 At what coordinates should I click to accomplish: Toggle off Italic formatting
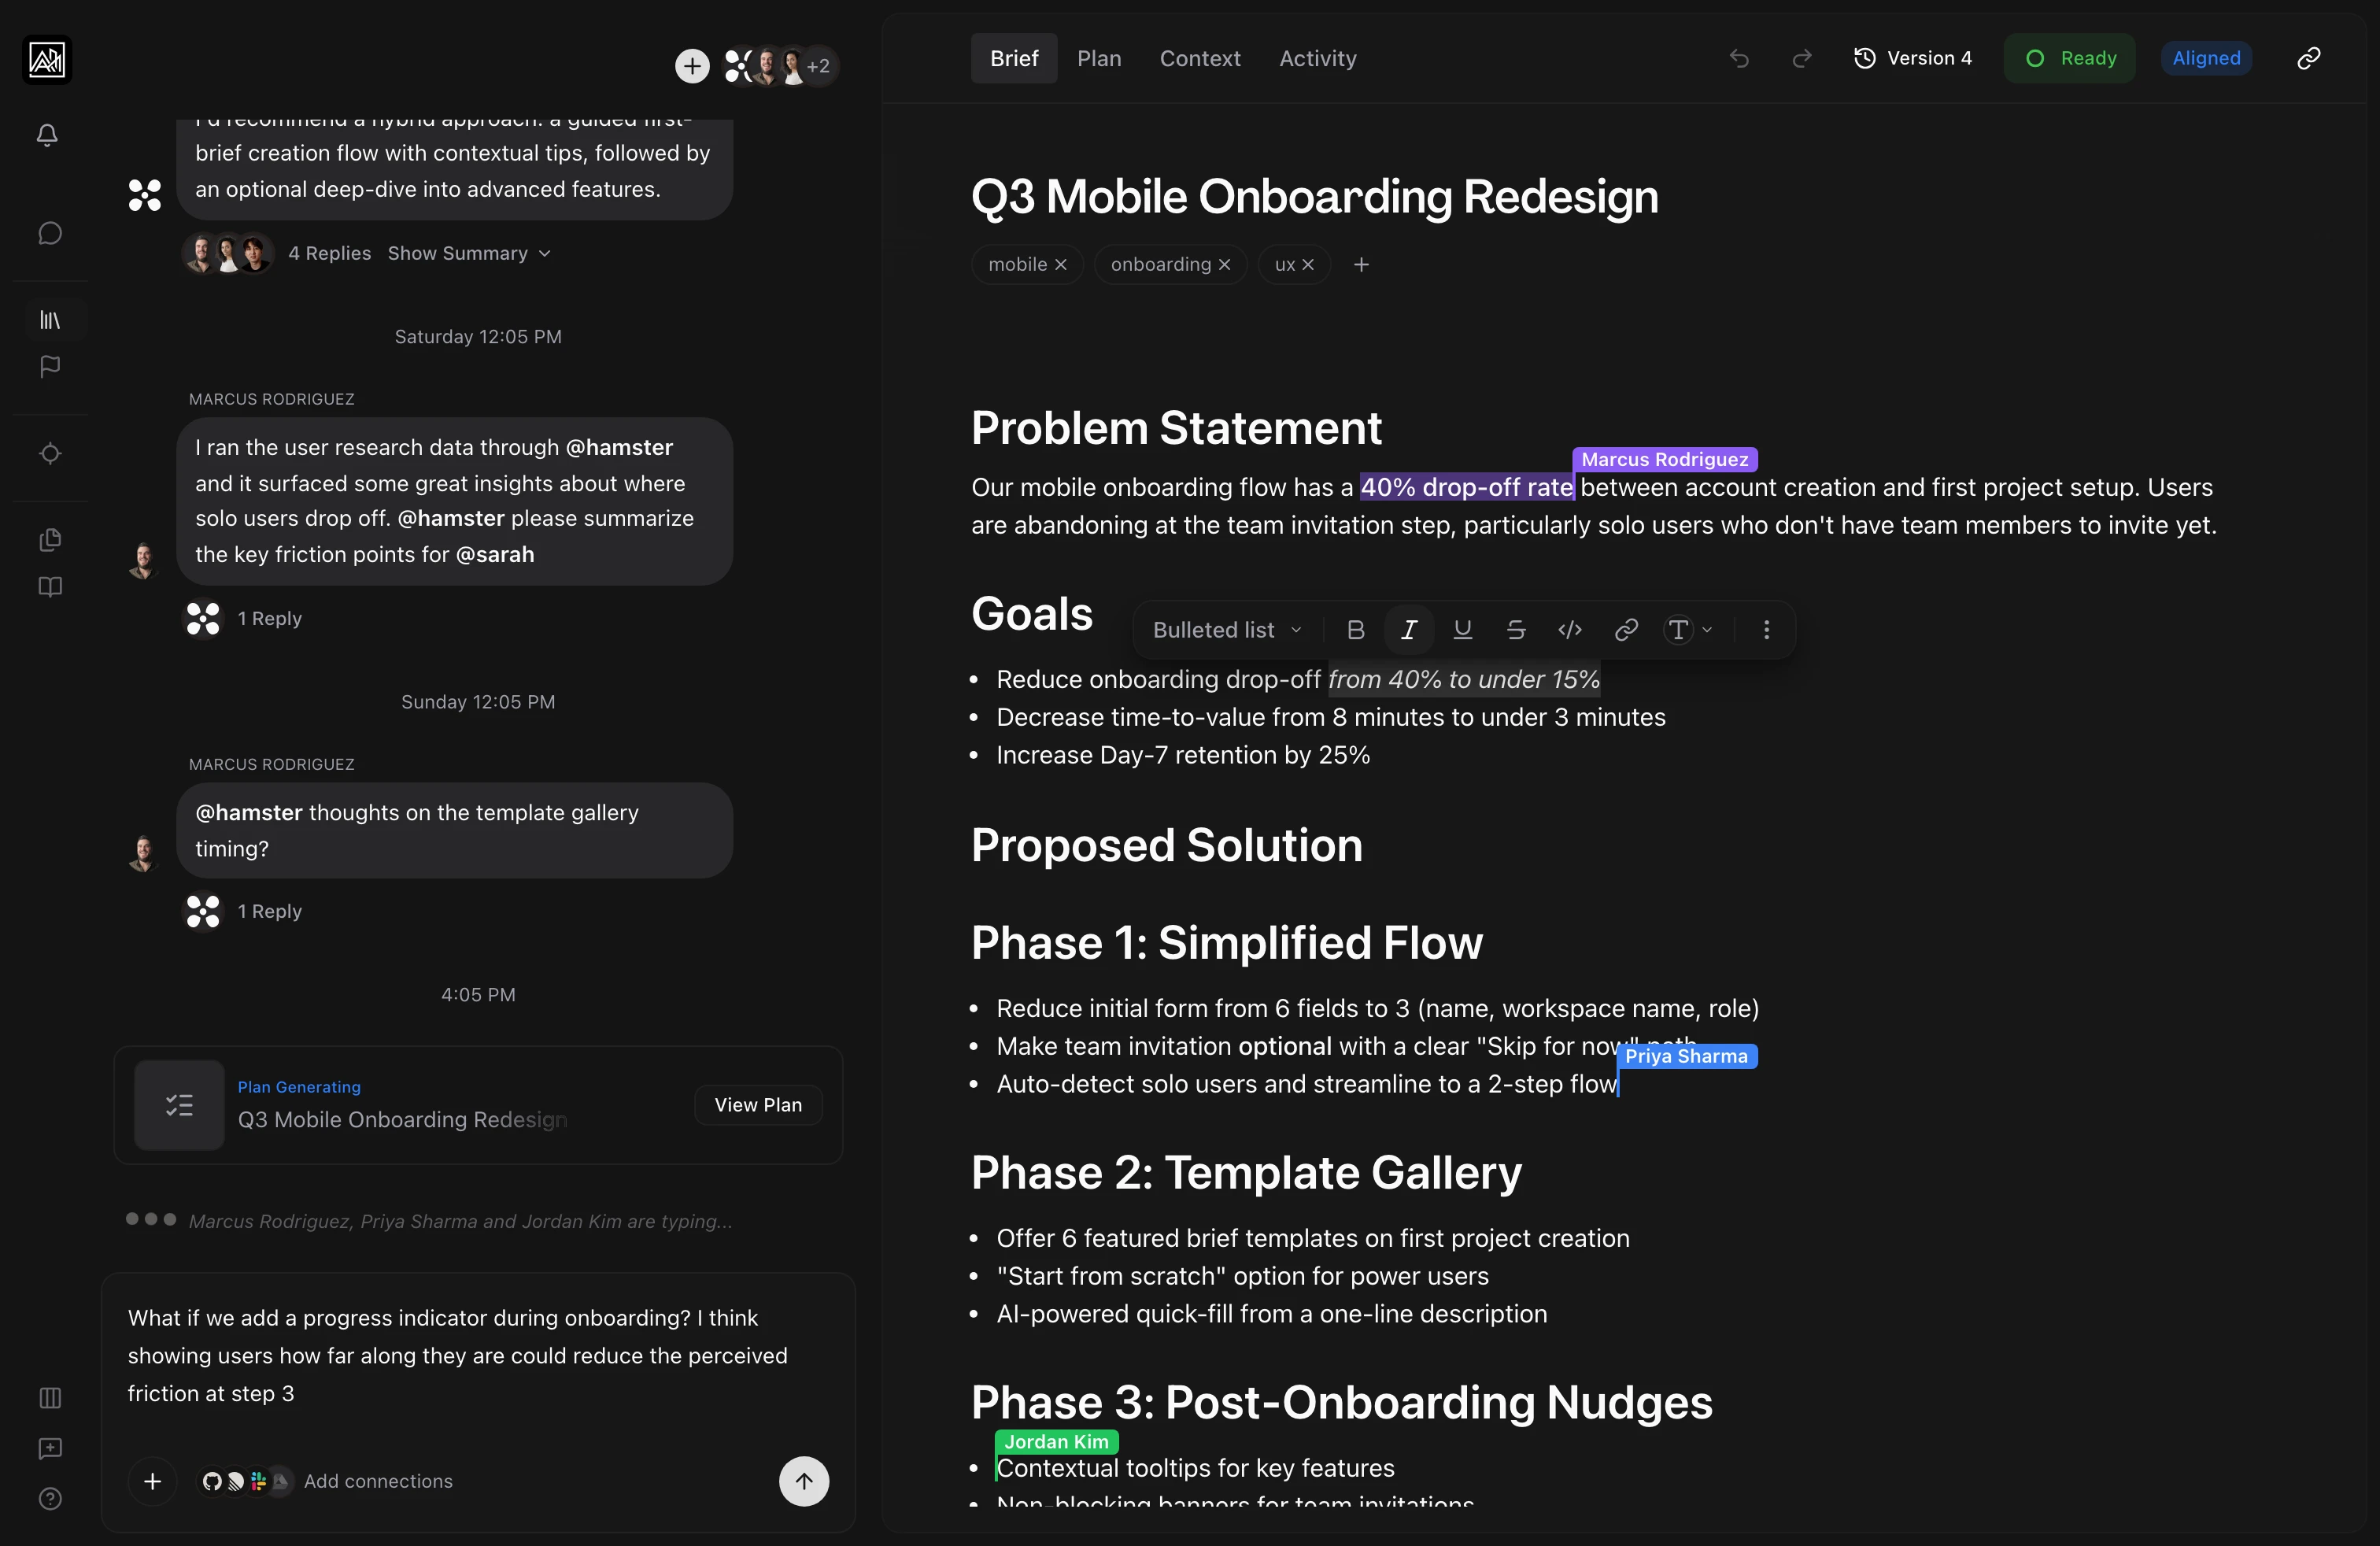tap(1408, 630)
